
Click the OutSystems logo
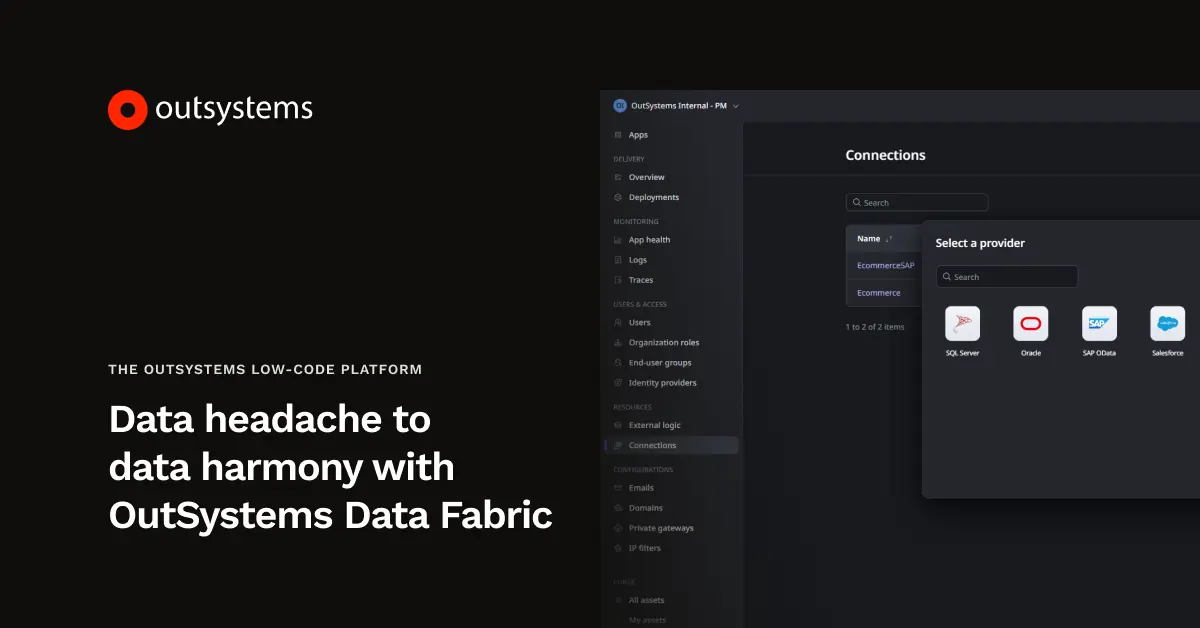[x=209, y=109]
